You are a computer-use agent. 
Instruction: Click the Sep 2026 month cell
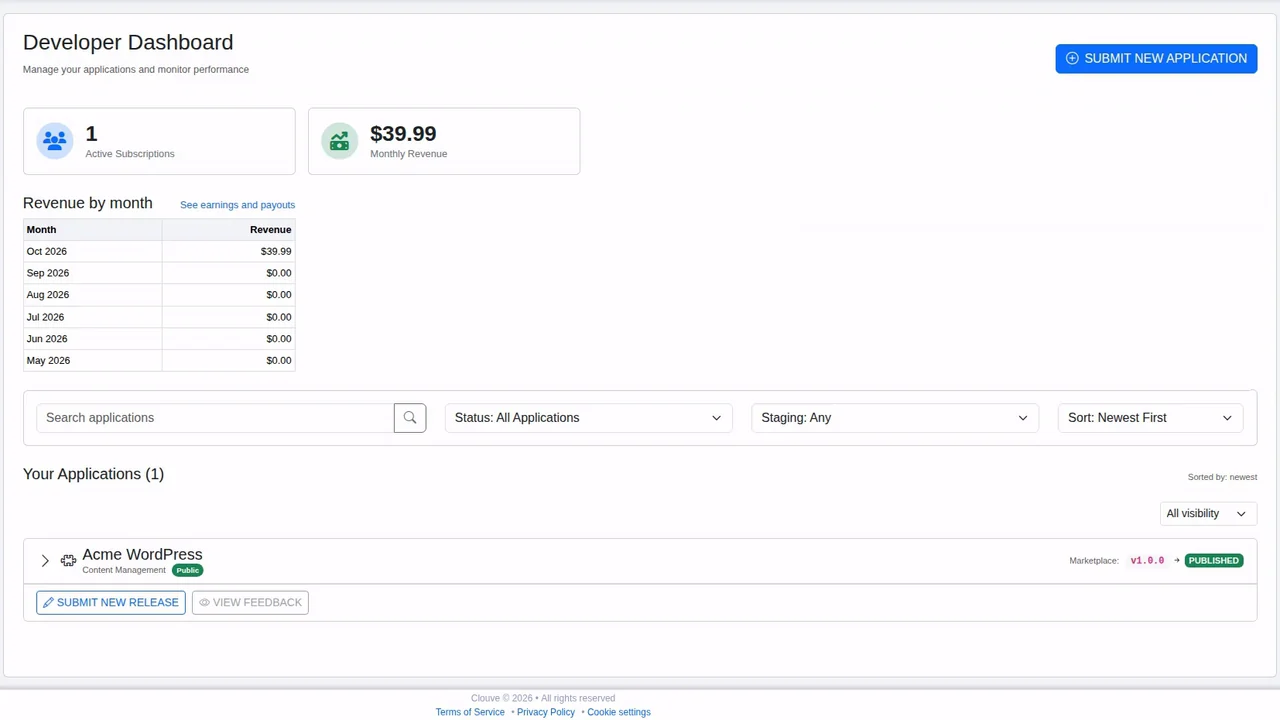coord(92,273)
